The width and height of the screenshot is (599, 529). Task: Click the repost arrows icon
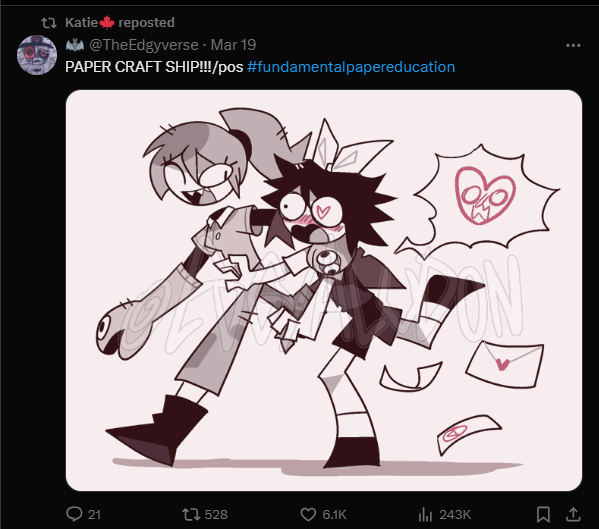[191, 514]
